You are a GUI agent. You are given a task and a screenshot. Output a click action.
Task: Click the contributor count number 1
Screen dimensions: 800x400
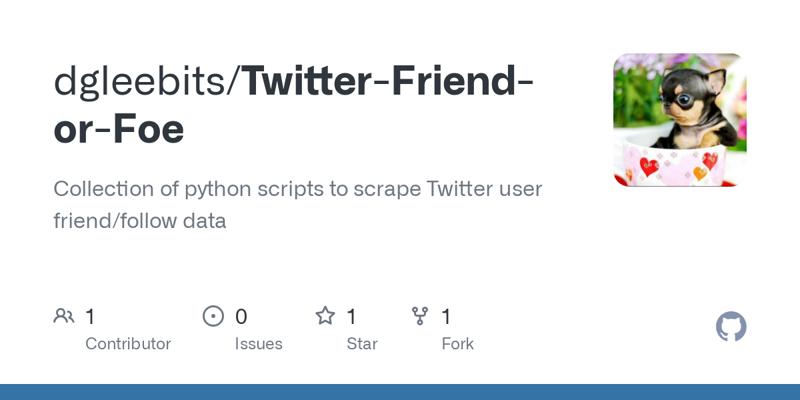(x=90, y=317)
